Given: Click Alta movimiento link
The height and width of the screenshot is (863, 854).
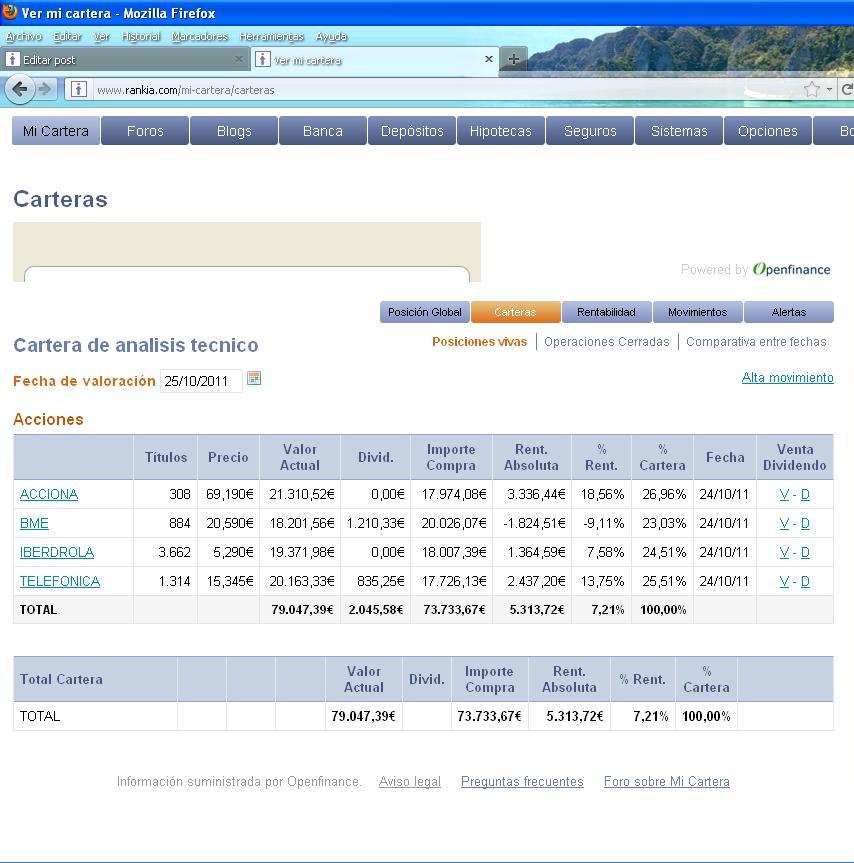Looking at the screenshot, I should click(x=787, y=378).
